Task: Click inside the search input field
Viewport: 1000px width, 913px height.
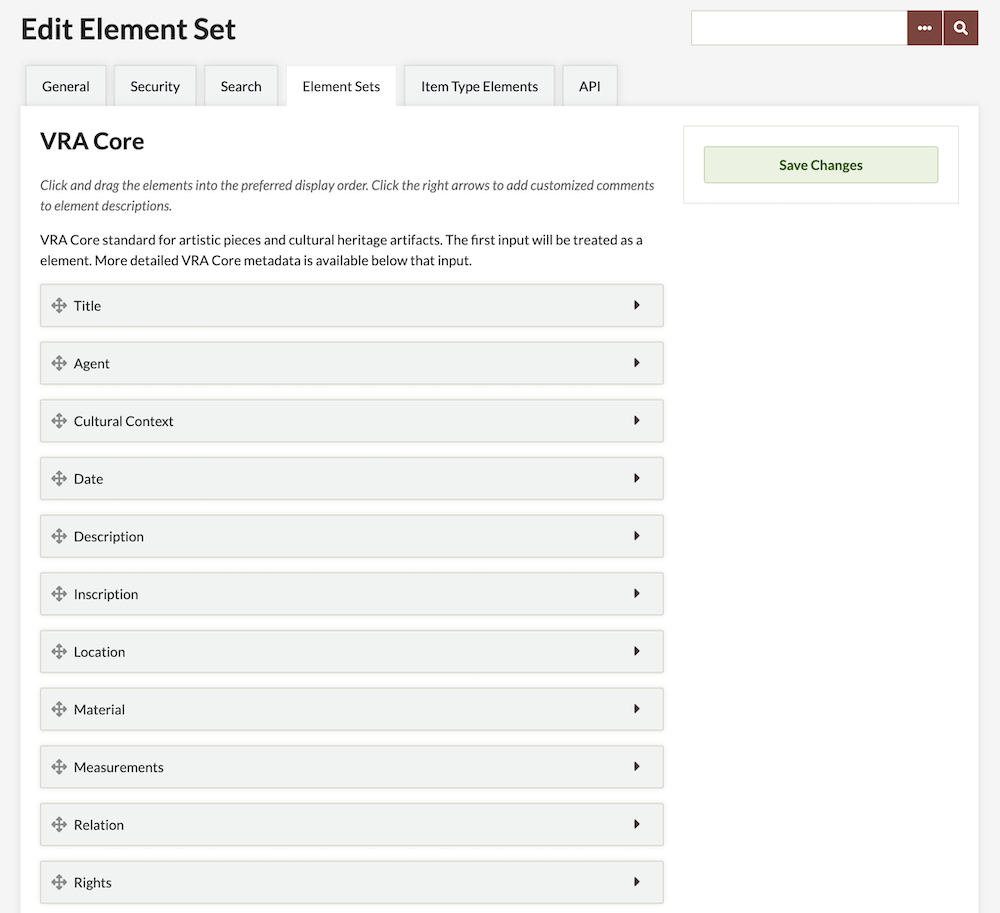Action: tap(798, 28)
